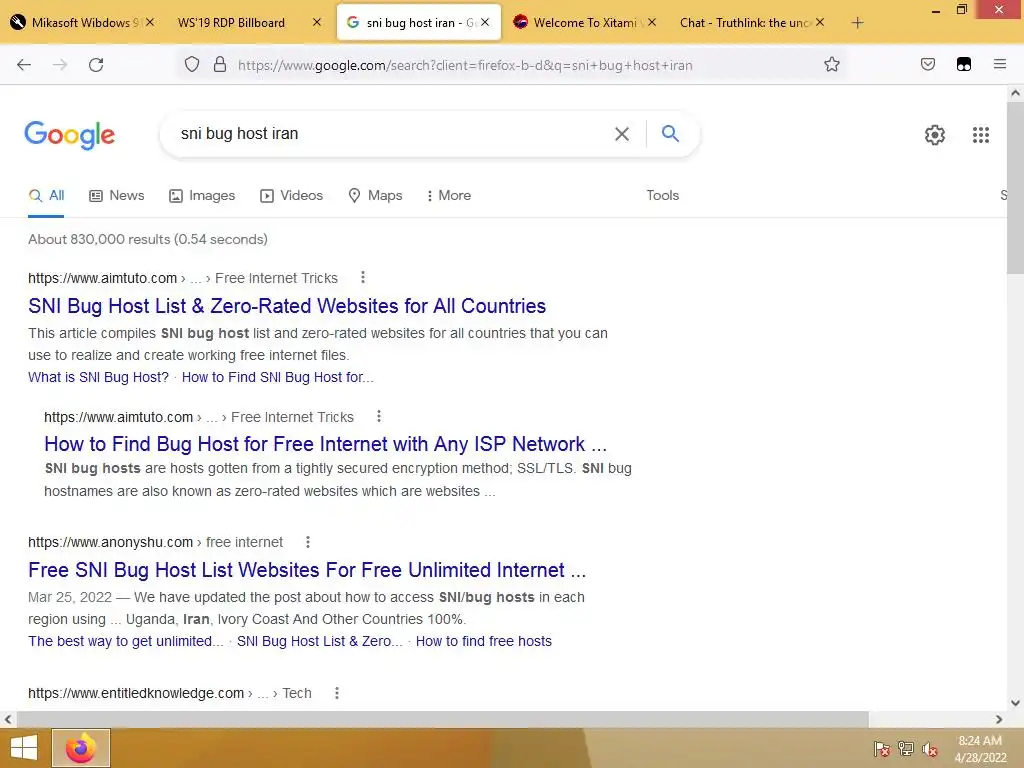Open SNI Bug Host List & Zero-Rated result
Viewport: 1024px width, 768px height.
[x=287, y=306]
